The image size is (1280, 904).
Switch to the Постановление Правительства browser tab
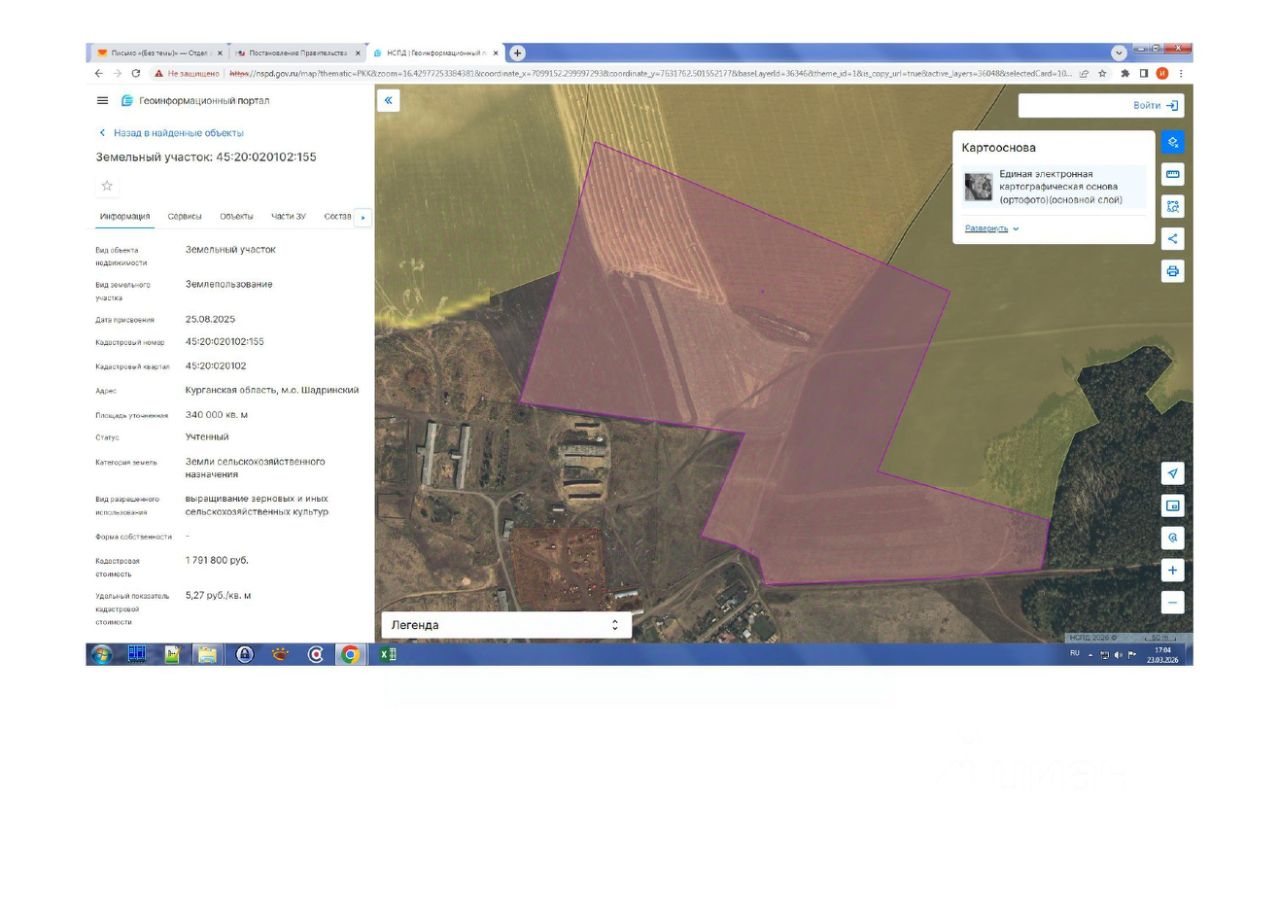tap(297, 53)
